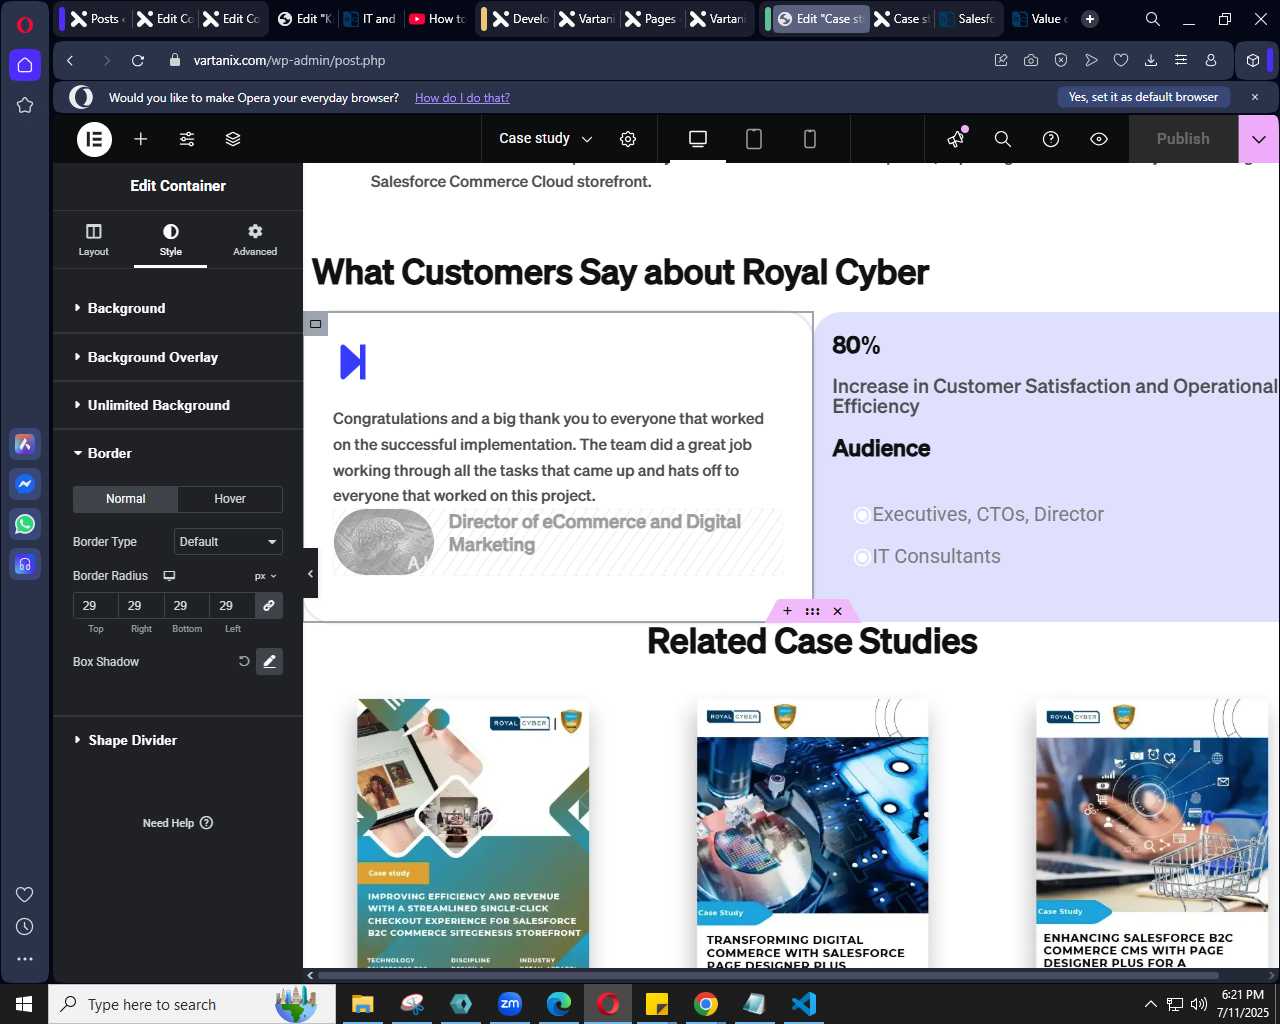1280x1024 pixels.
Task: Open Elementor help question icon
Action: 1051,139
